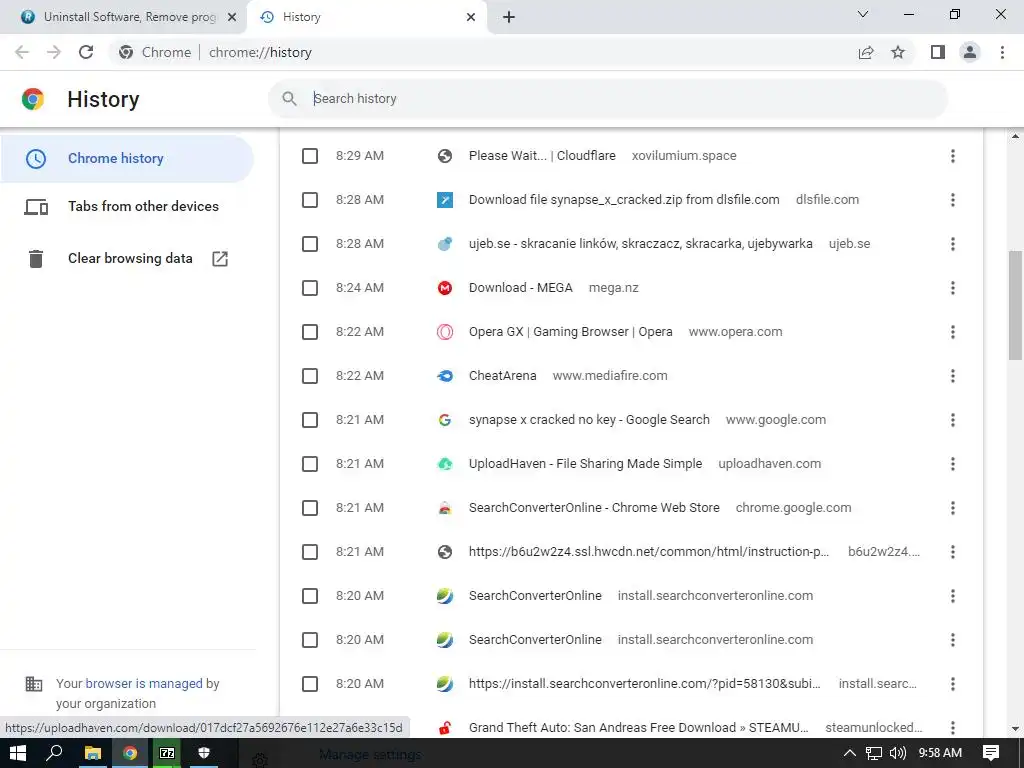Select the History tab
Viewport: 1024px width, 768px height.
pos(366,17)
